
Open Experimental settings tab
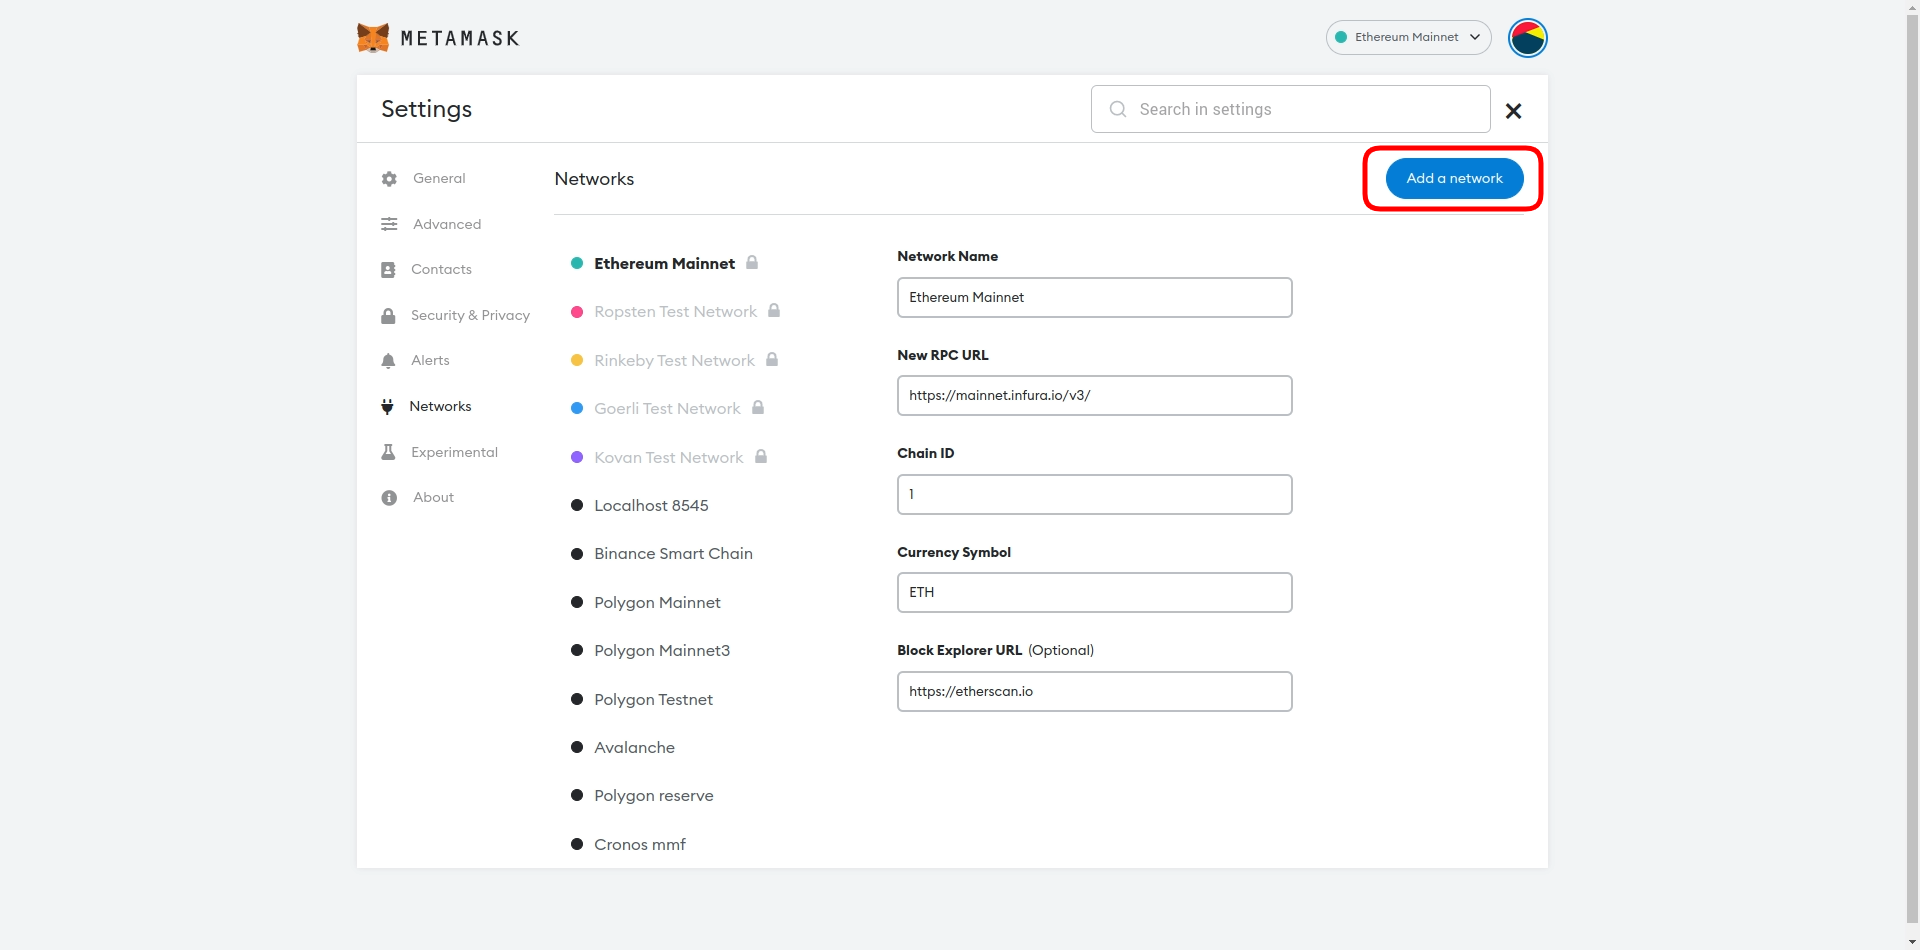coord(454,452)
